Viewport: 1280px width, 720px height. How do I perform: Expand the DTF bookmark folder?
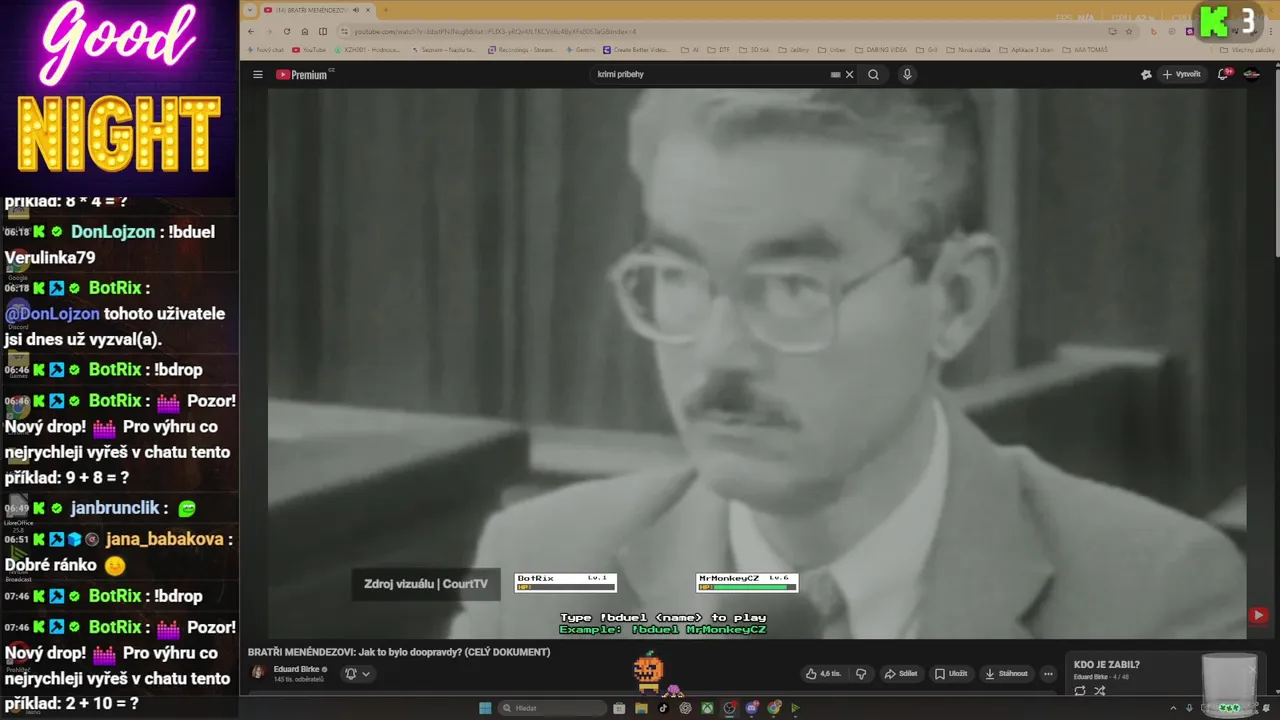coord(720,49)
